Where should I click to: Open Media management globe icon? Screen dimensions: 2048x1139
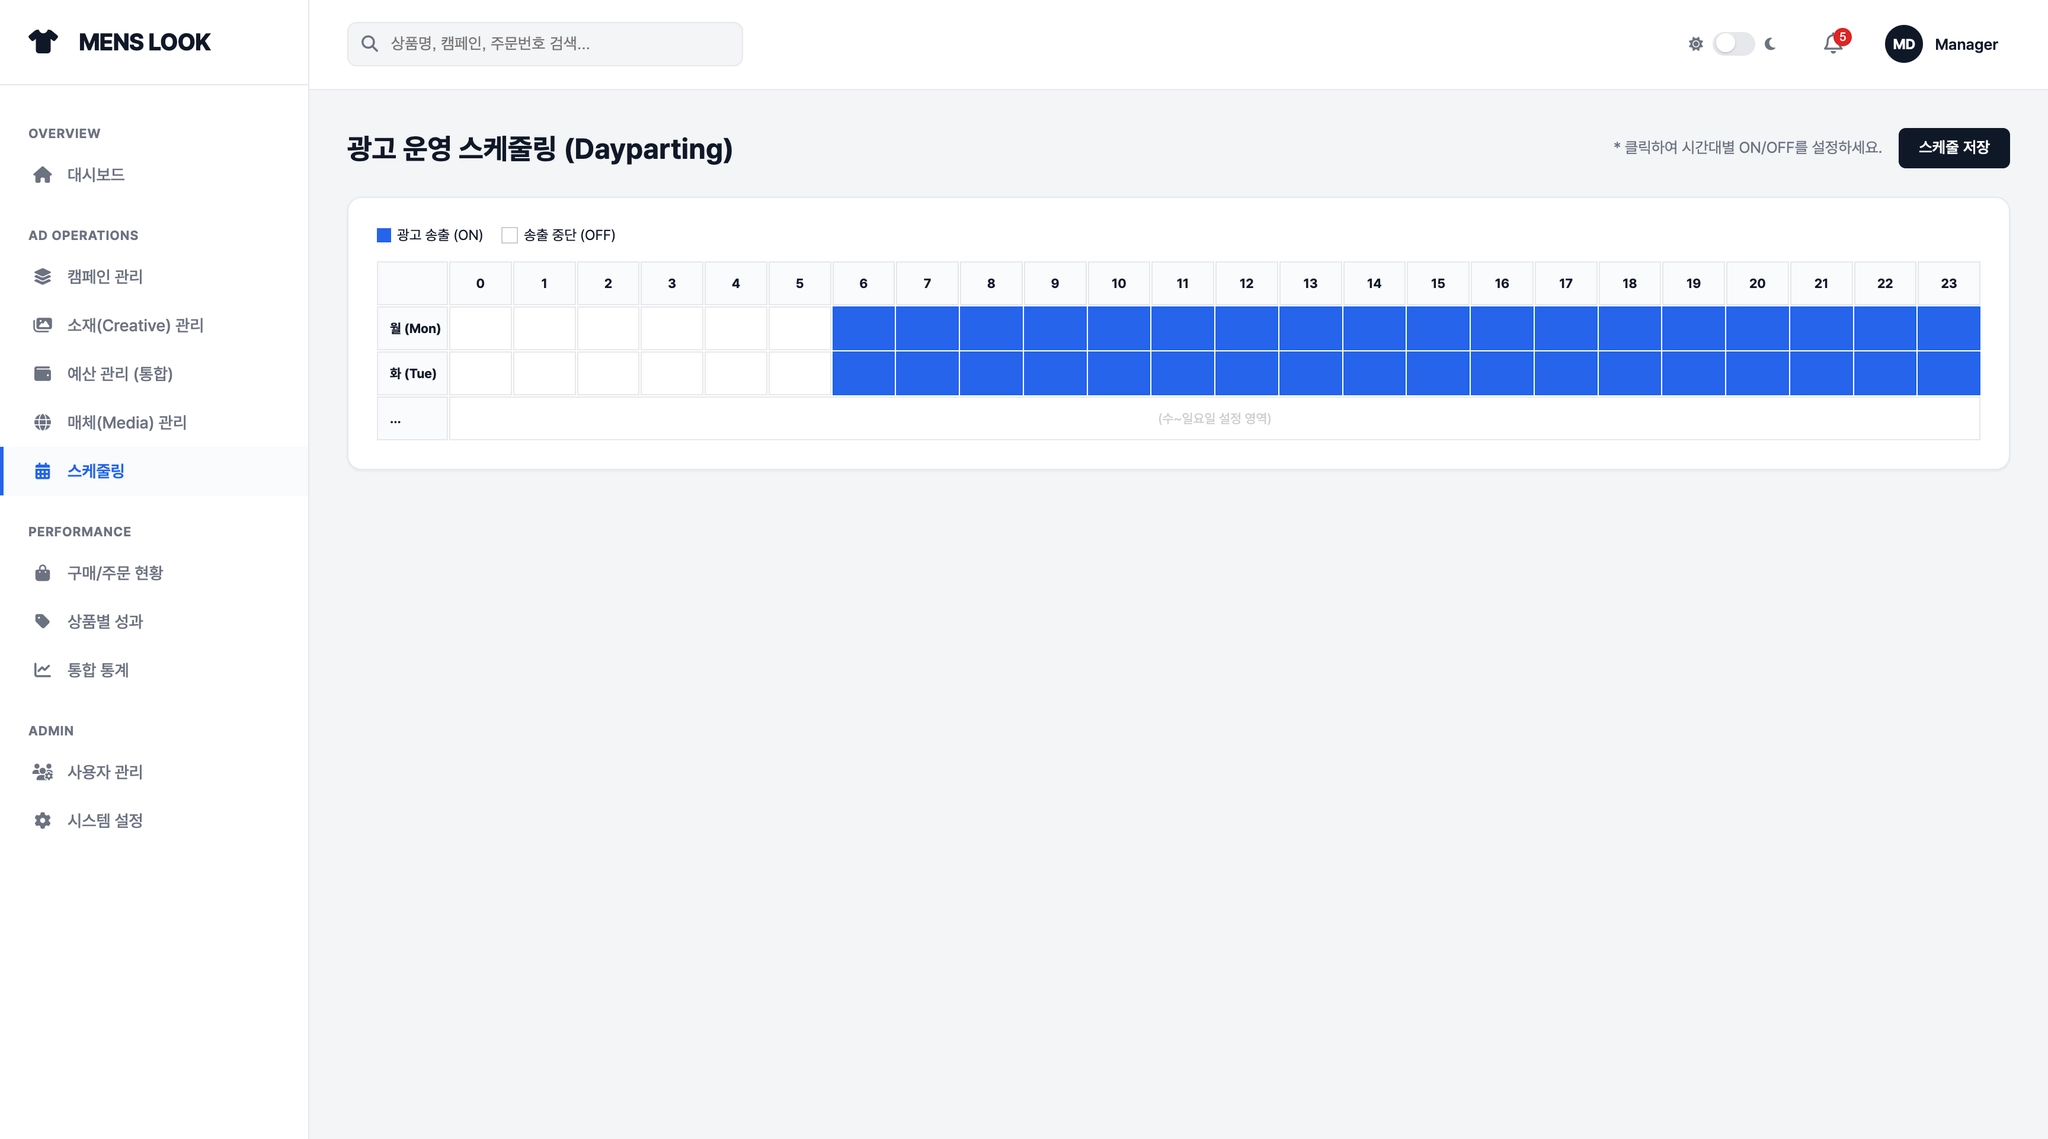(x=42, y=423)
